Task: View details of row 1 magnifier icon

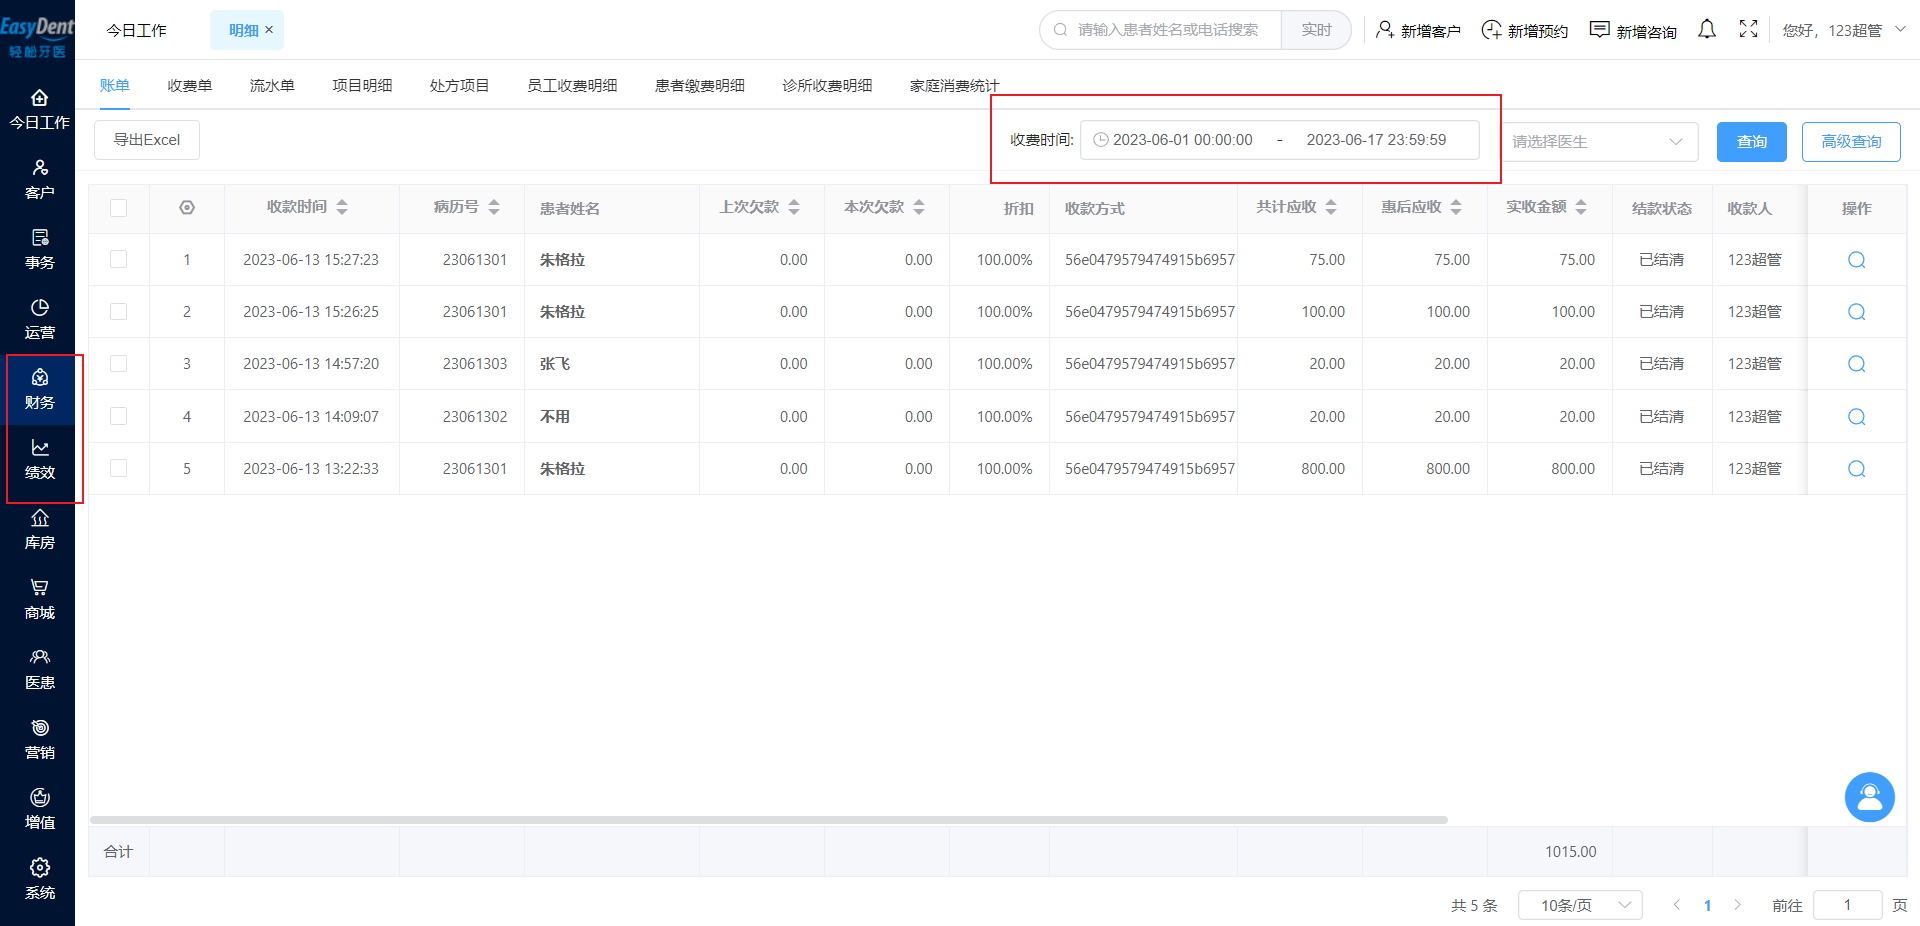Action: click(x=1857, y=260)
